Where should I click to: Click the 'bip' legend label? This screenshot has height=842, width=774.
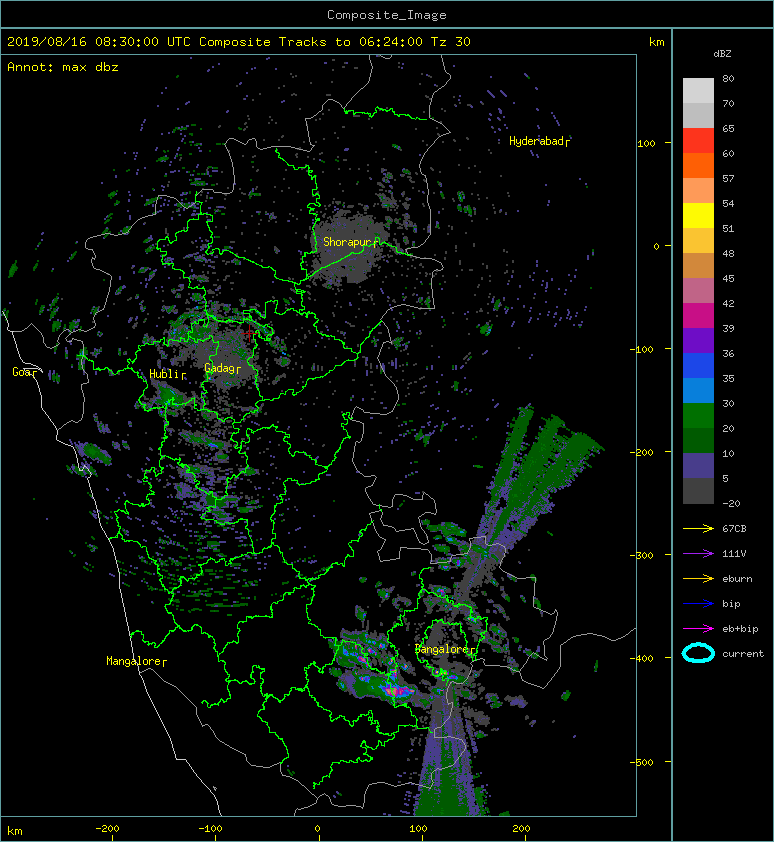(x=731, y=604)
